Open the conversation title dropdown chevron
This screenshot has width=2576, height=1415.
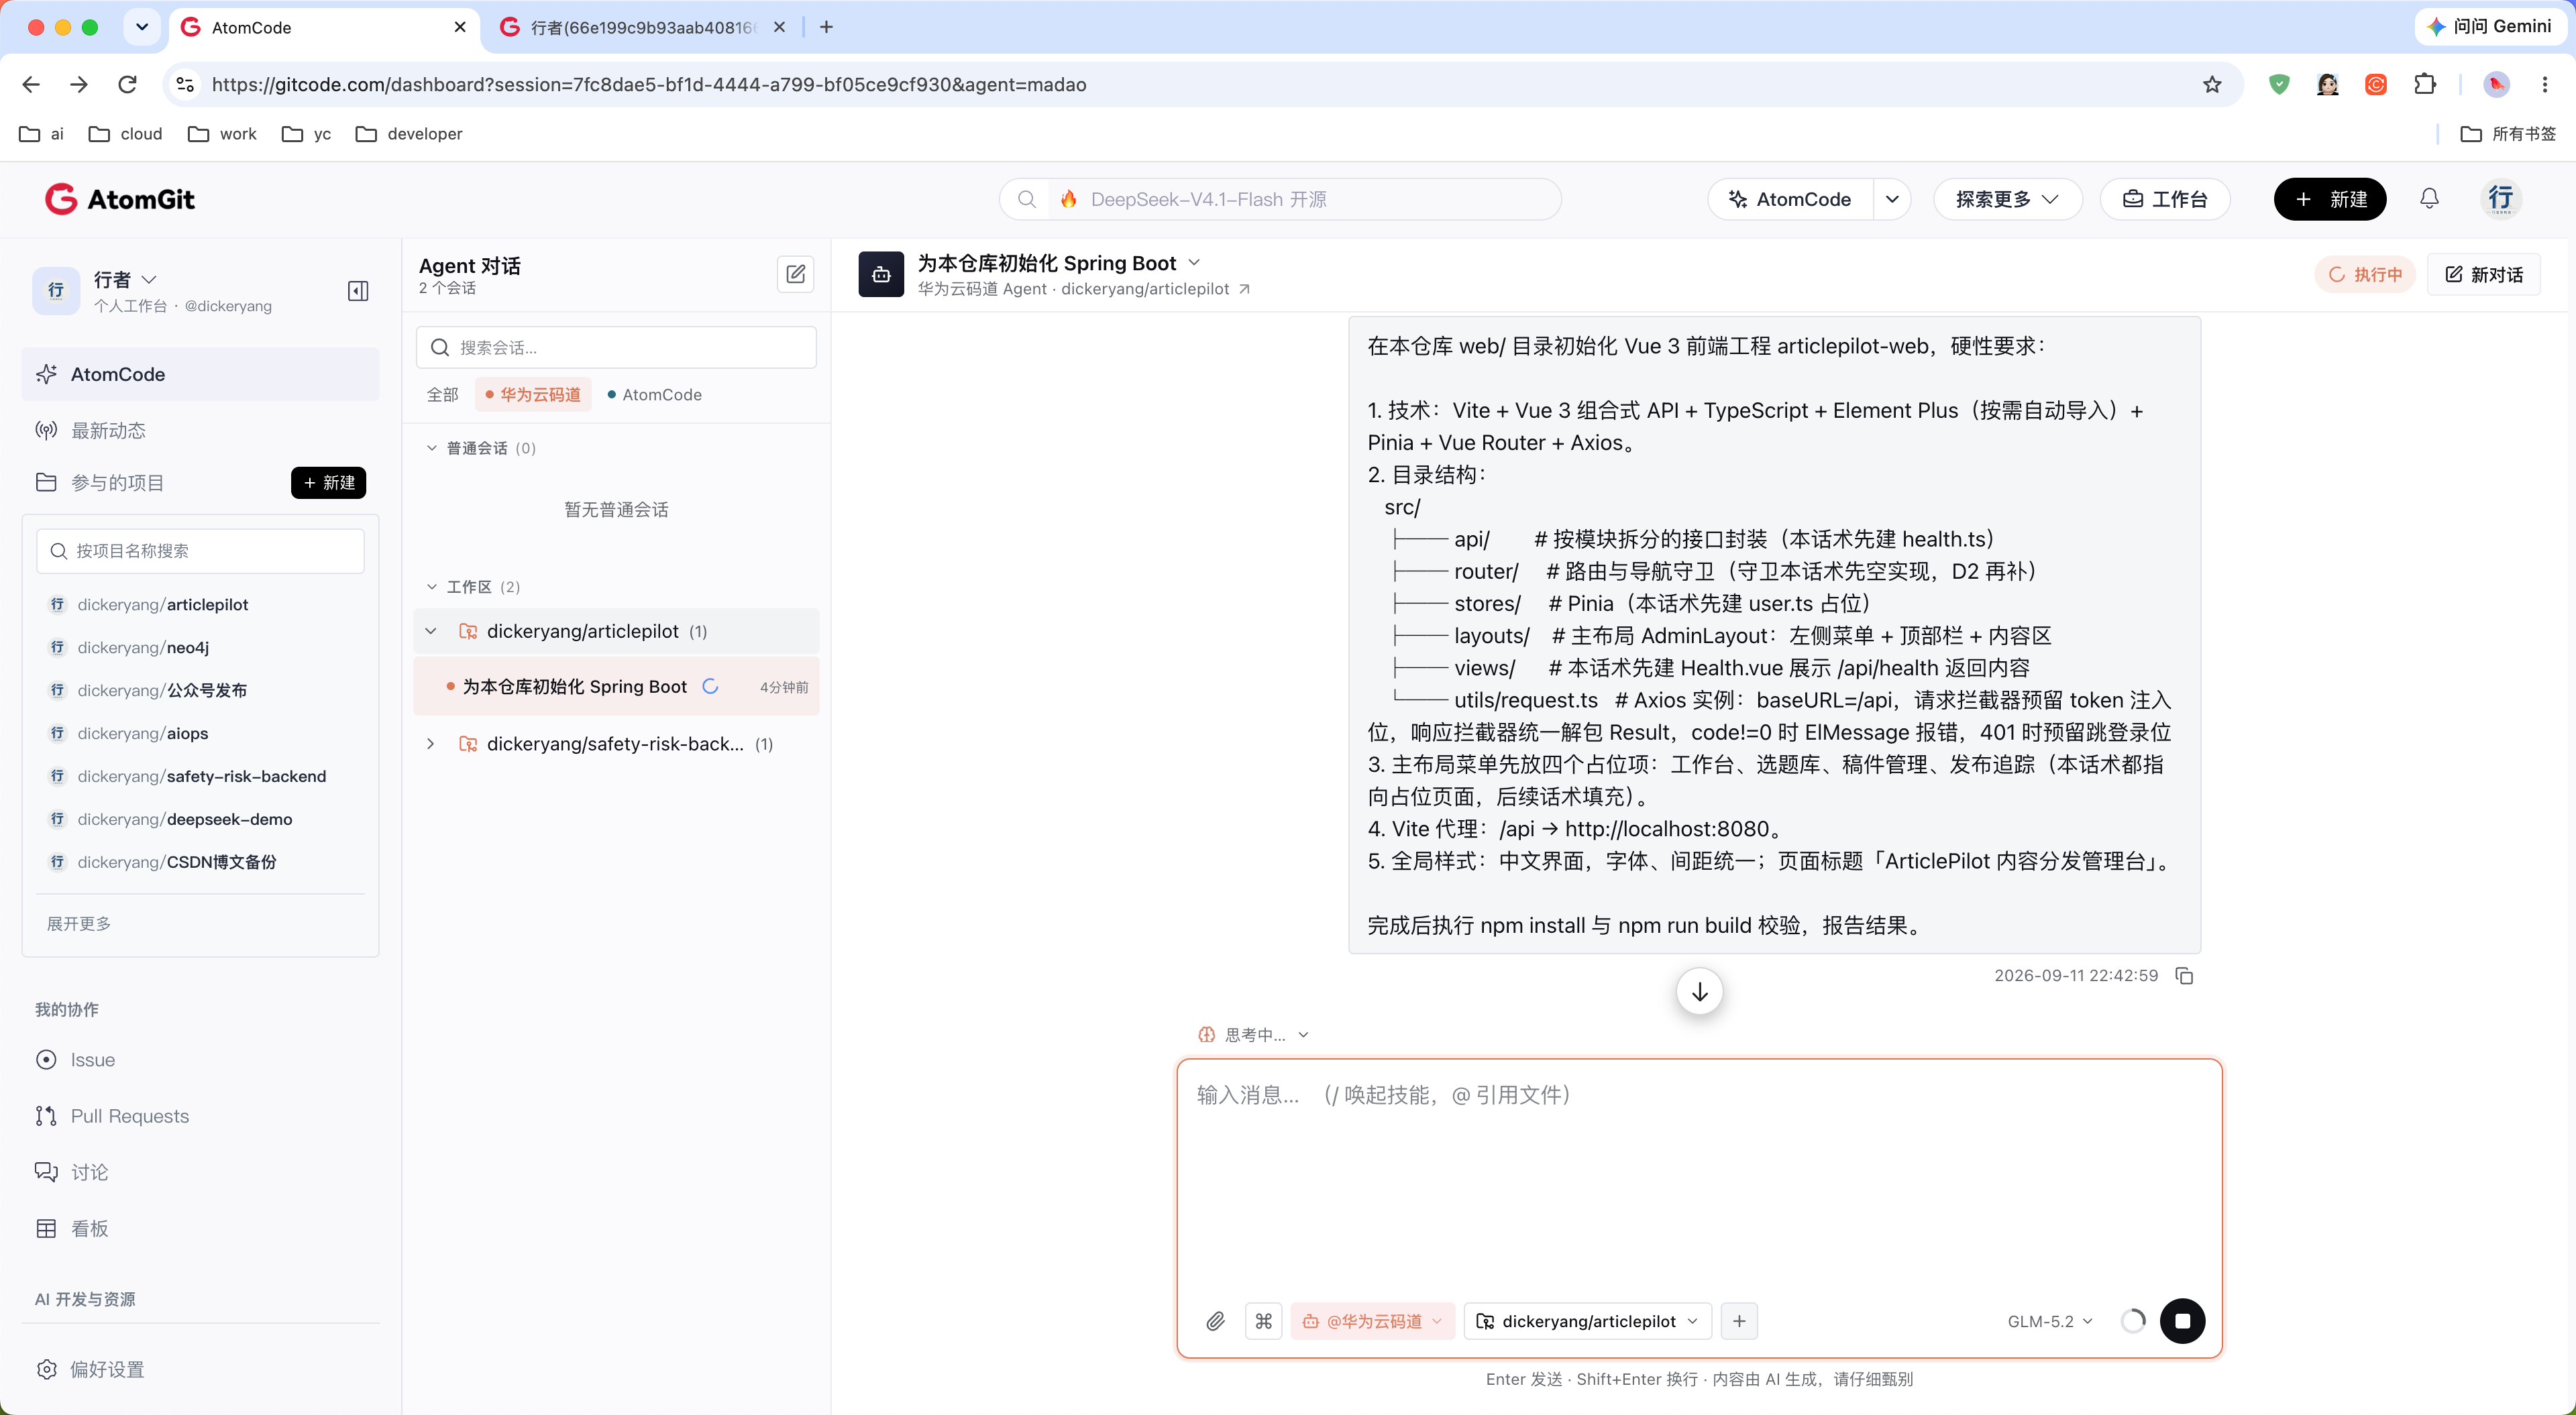(x=1194, y=263)
